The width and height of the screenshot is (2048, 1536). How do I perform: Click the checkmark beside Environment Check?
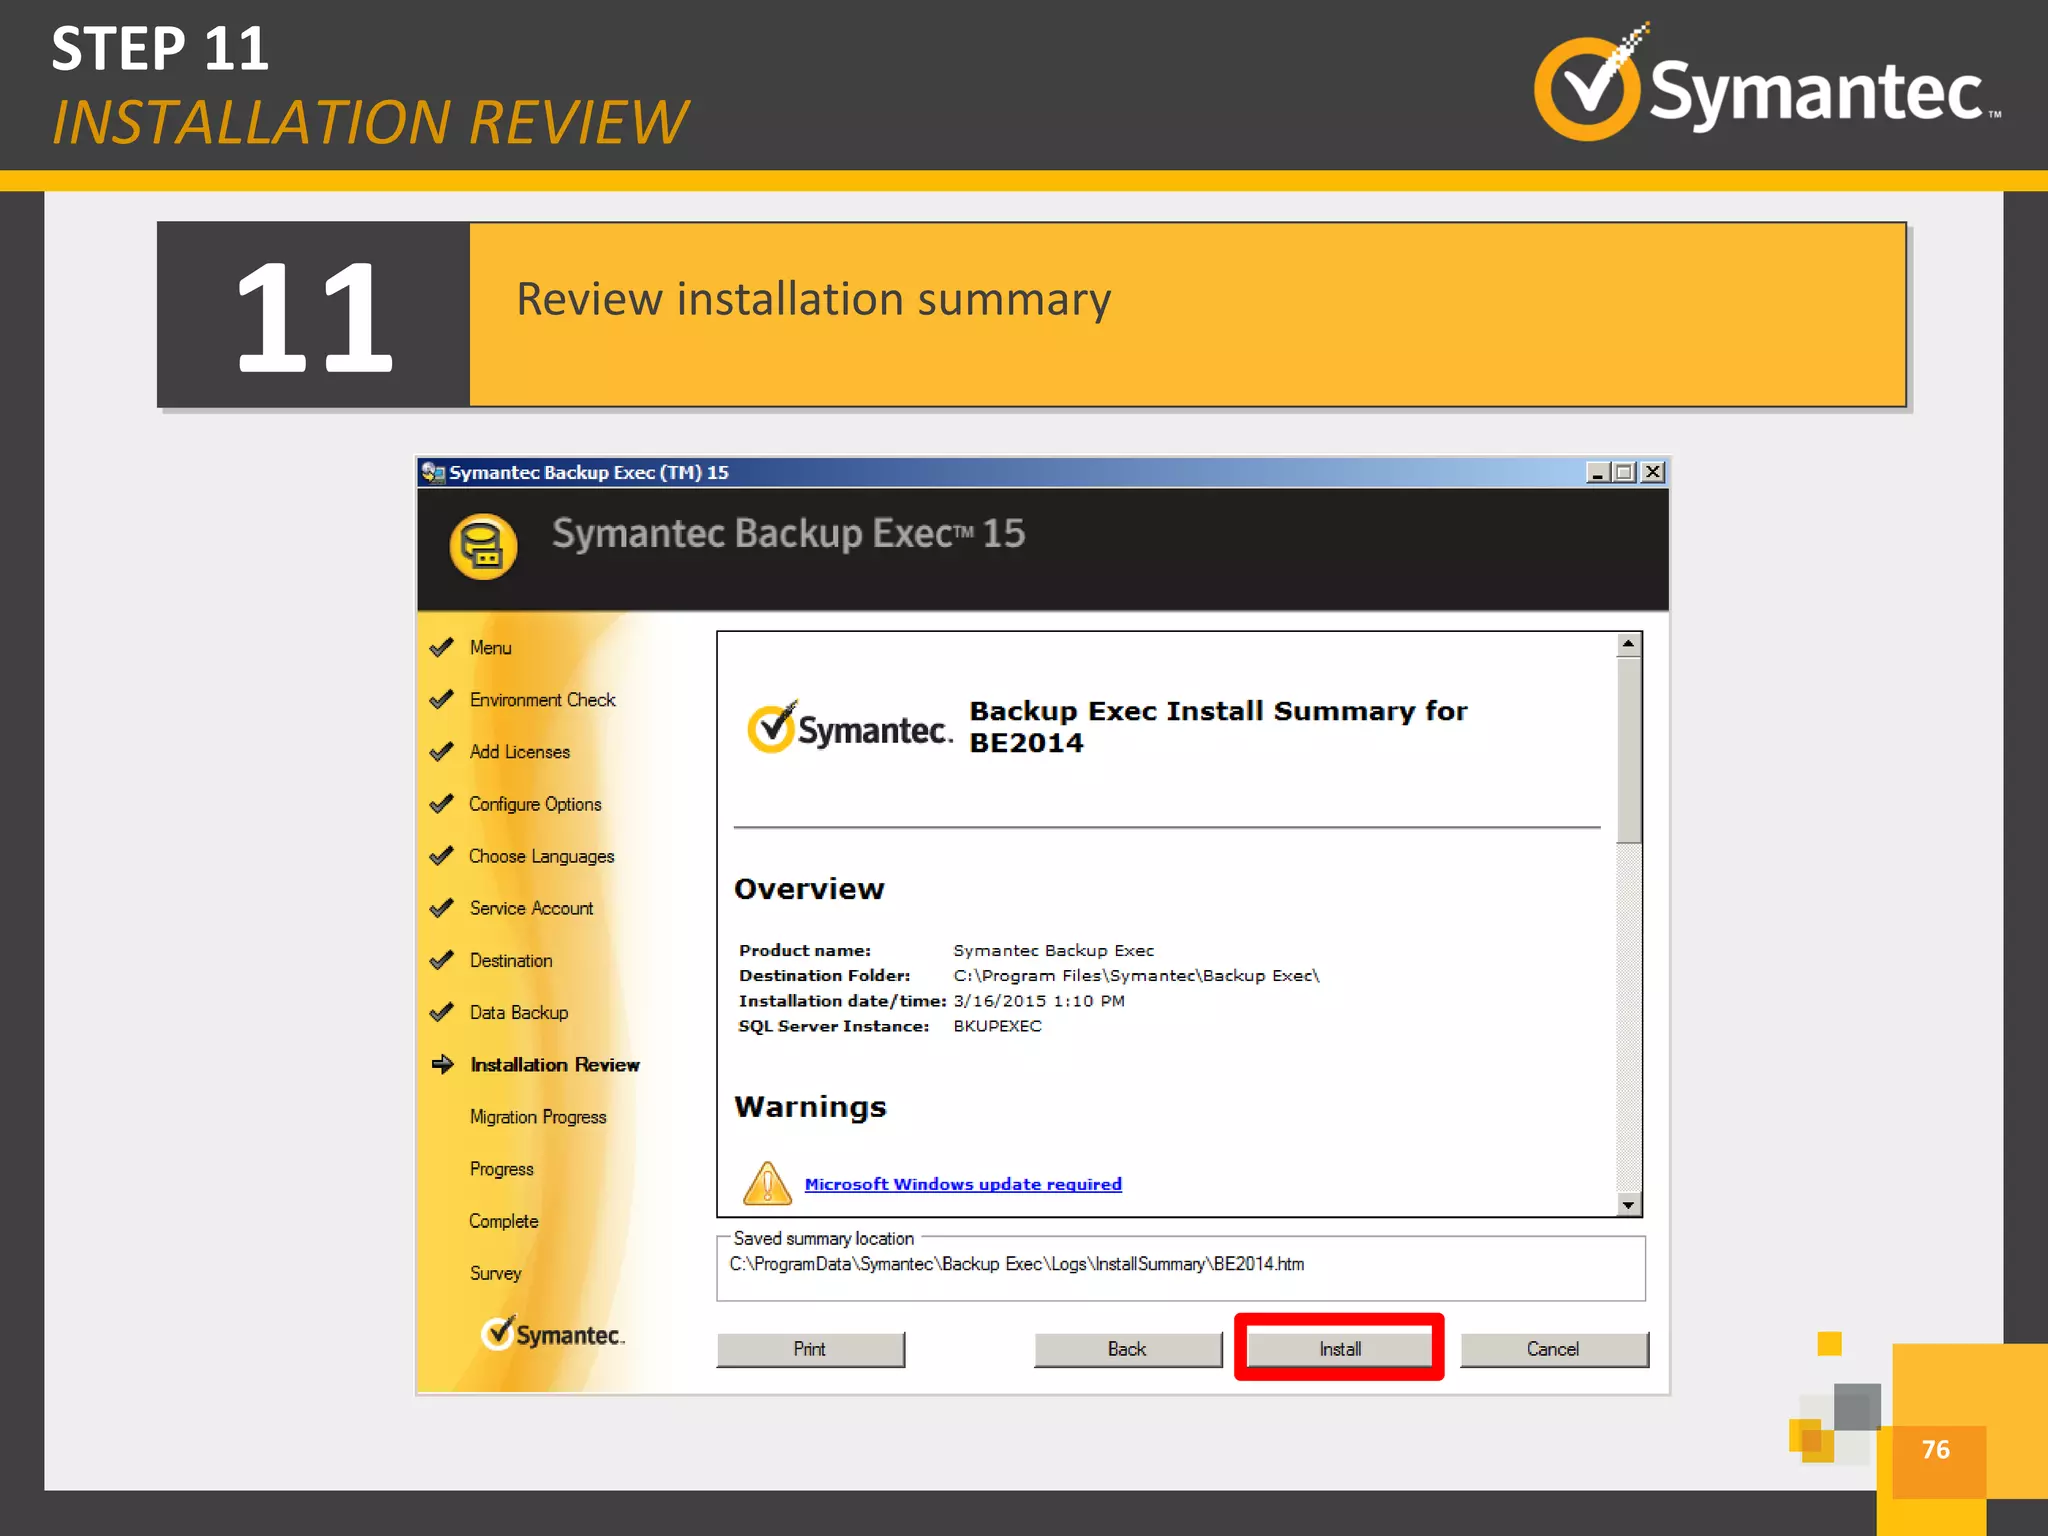tap(441, 700)
